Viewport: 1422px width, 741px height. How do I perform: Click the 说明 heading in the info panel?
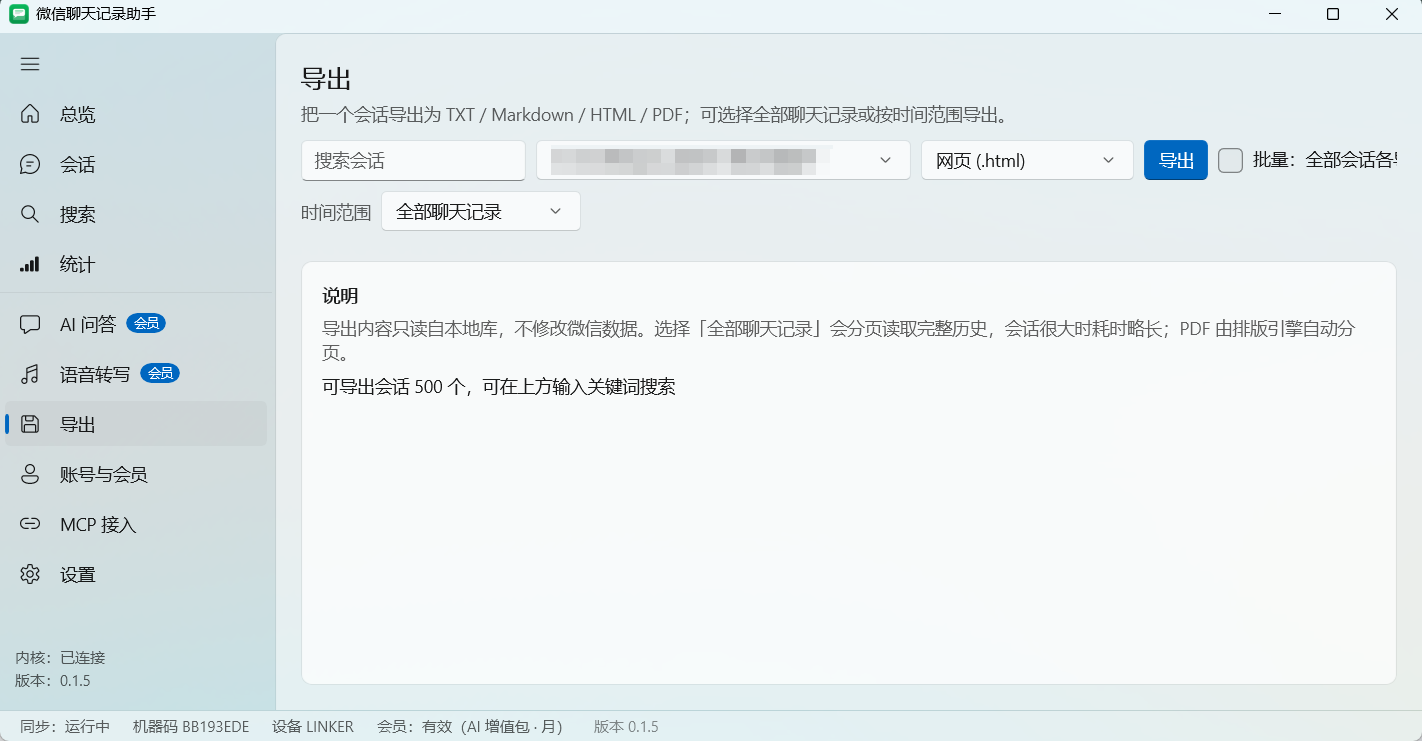click(x=340, y=296)
